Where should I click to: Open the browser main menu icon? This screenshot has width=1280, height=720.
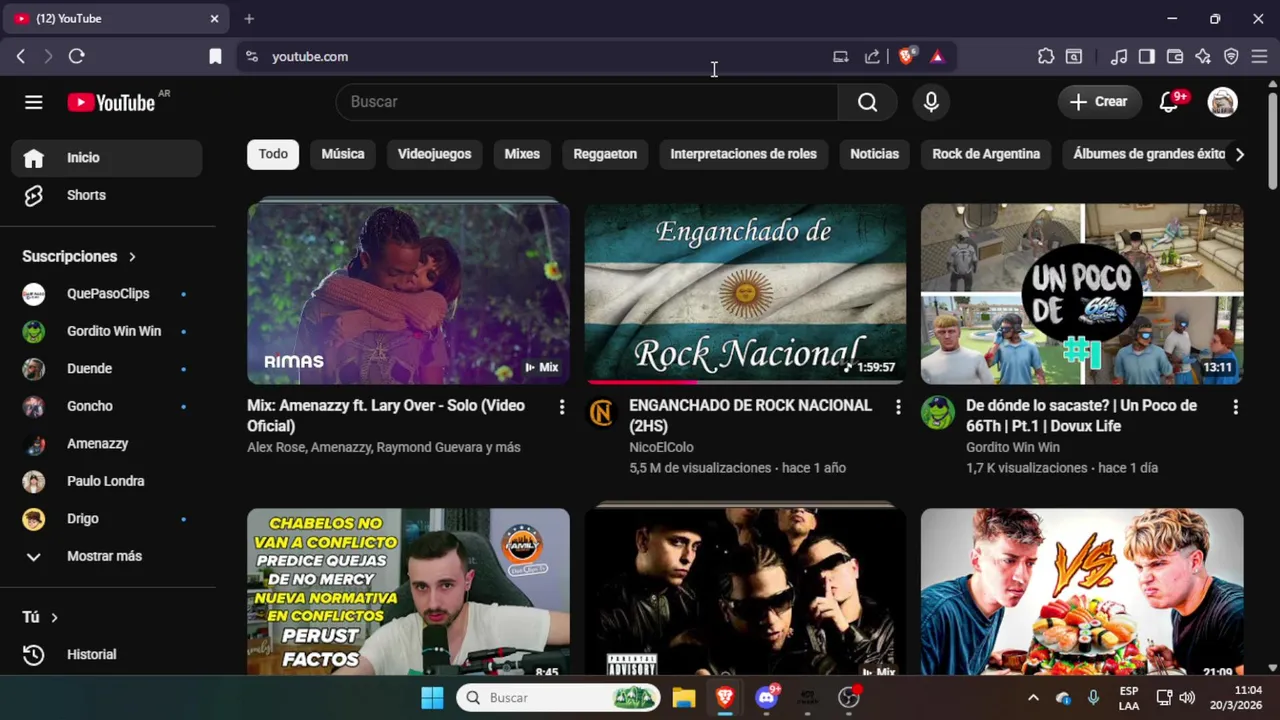(x=1260, y=57)
